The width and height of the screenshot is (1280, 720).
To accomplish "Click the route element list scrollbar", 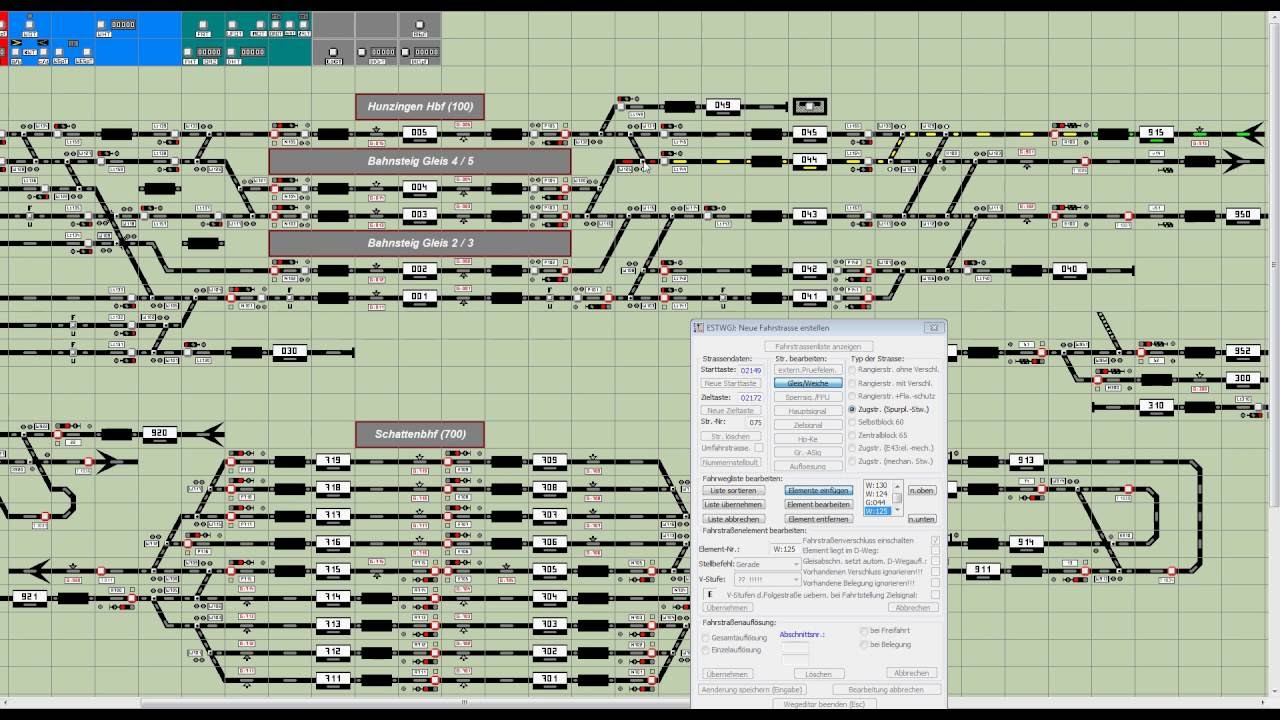I will point(898,498).
